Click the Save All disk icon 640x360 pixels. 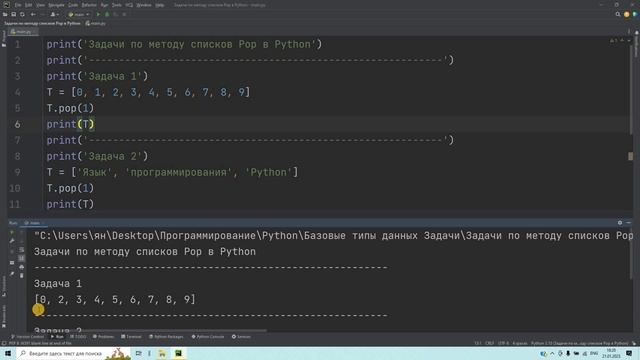point(13,14)
